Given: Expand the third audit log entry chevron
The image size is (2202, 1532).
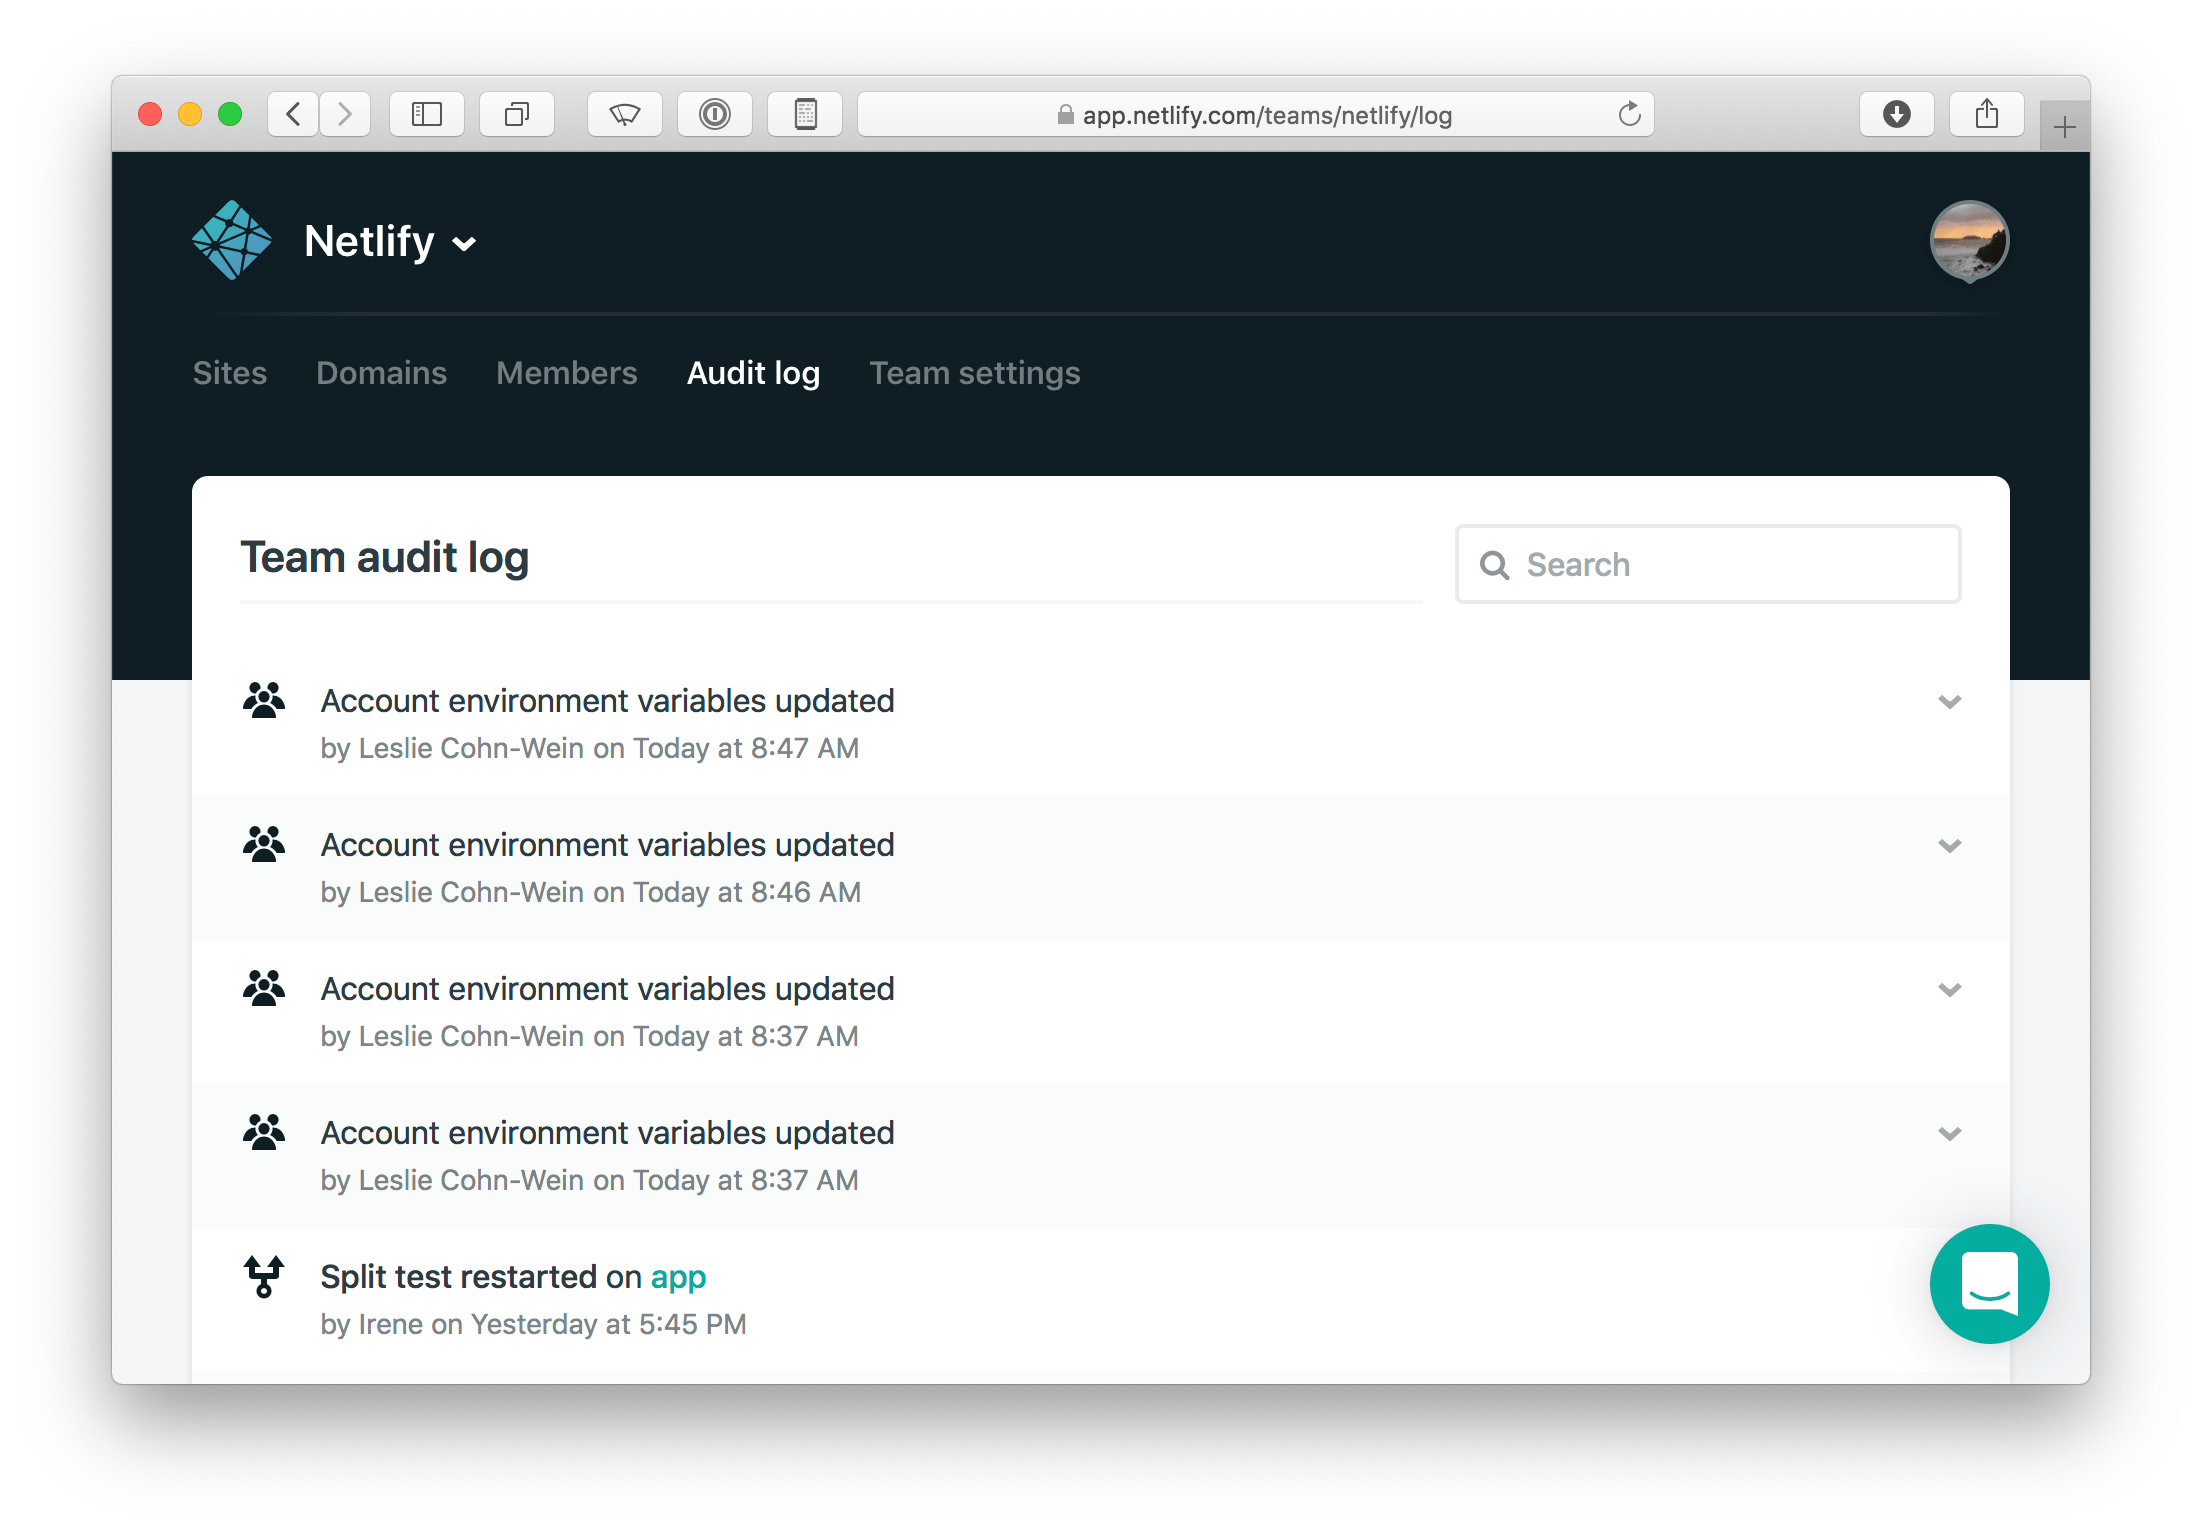Looking at the screenshot, I should 1948,988.
